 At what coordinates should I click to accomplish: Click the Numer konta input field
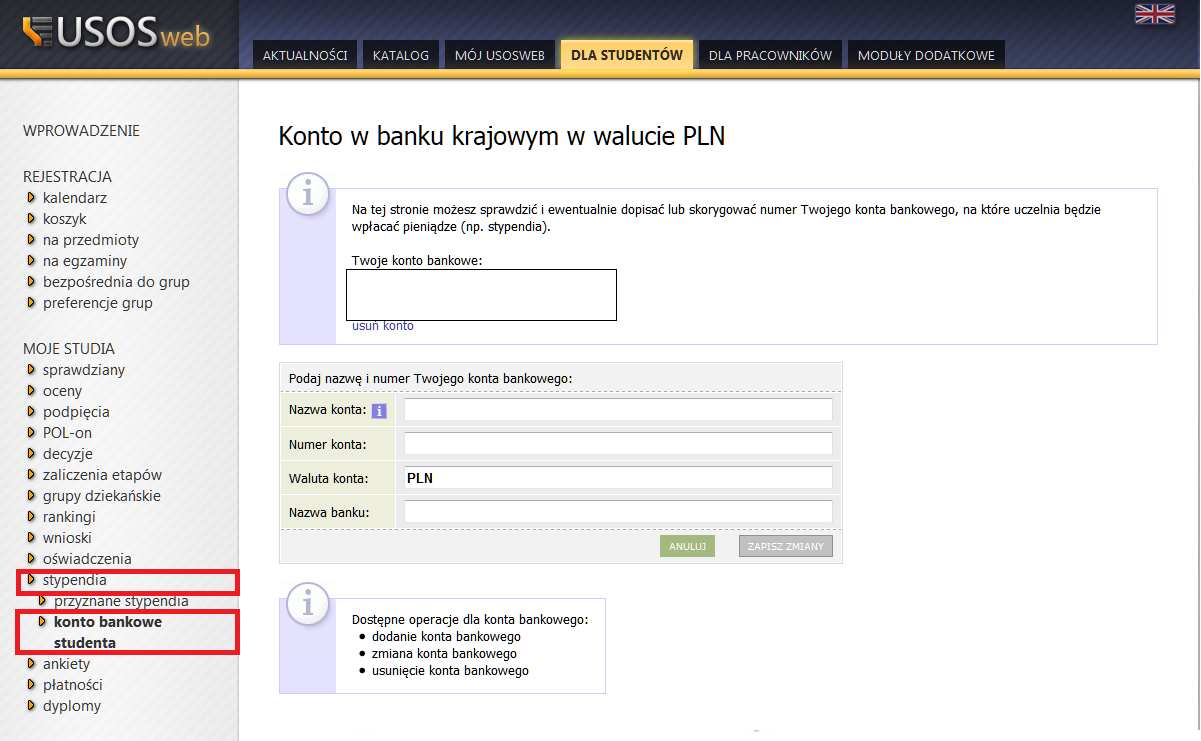(618, 444)
